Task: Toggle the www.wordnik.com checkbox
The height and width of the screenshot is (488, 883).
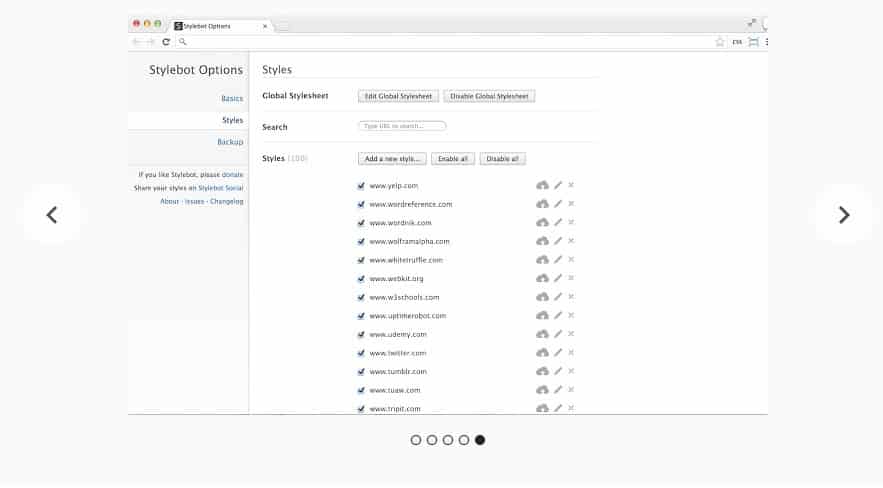Action: [361, 223]
